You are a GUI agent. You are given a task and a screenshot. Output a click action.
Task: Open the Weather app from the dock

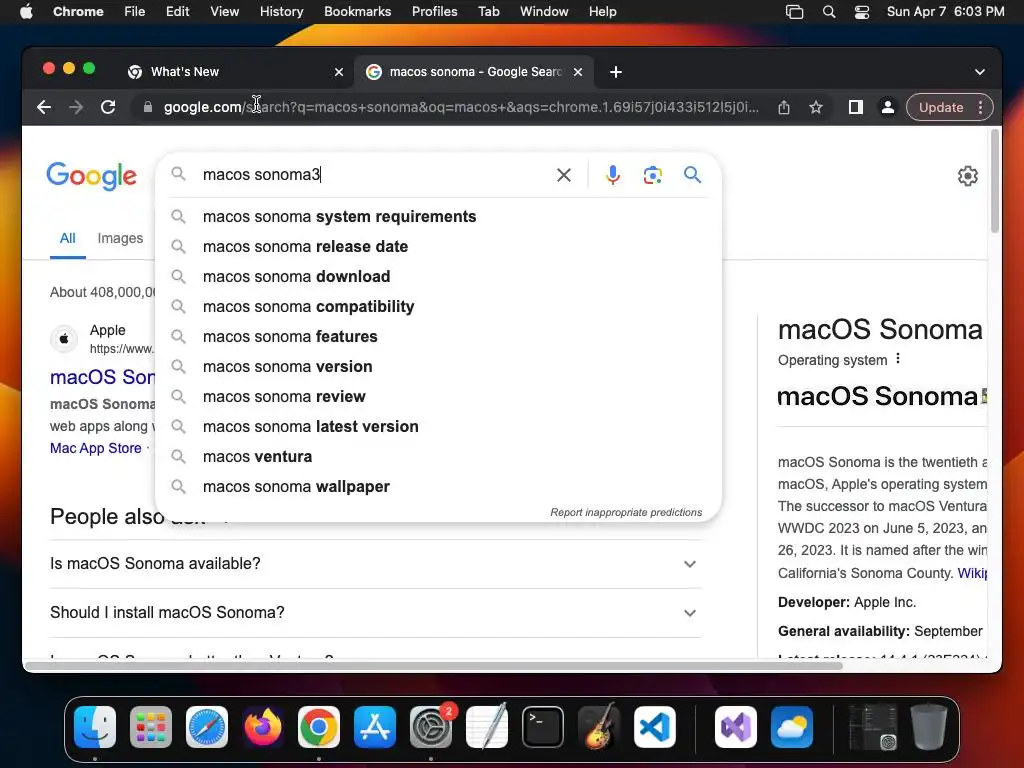pyautogui.click(x=792, y=727)
